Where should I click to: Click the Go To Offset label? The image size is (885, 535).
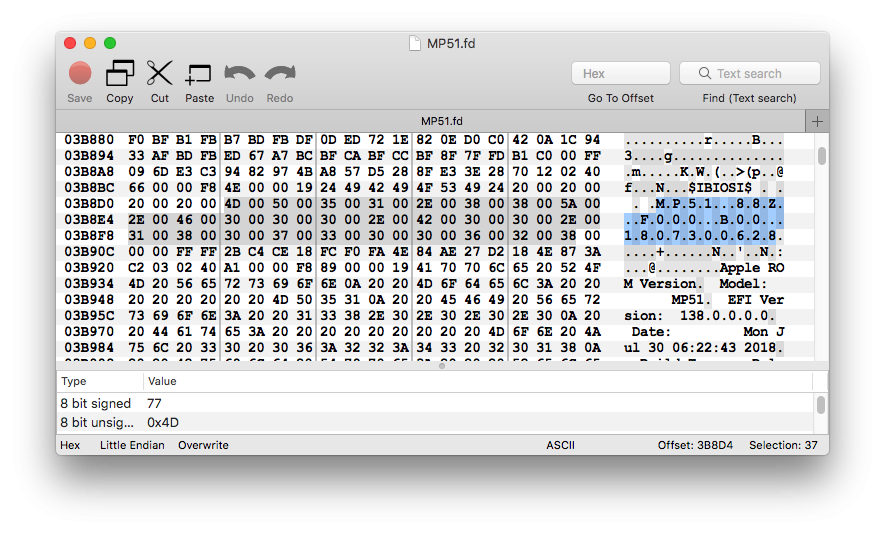(x=620, y=98)
